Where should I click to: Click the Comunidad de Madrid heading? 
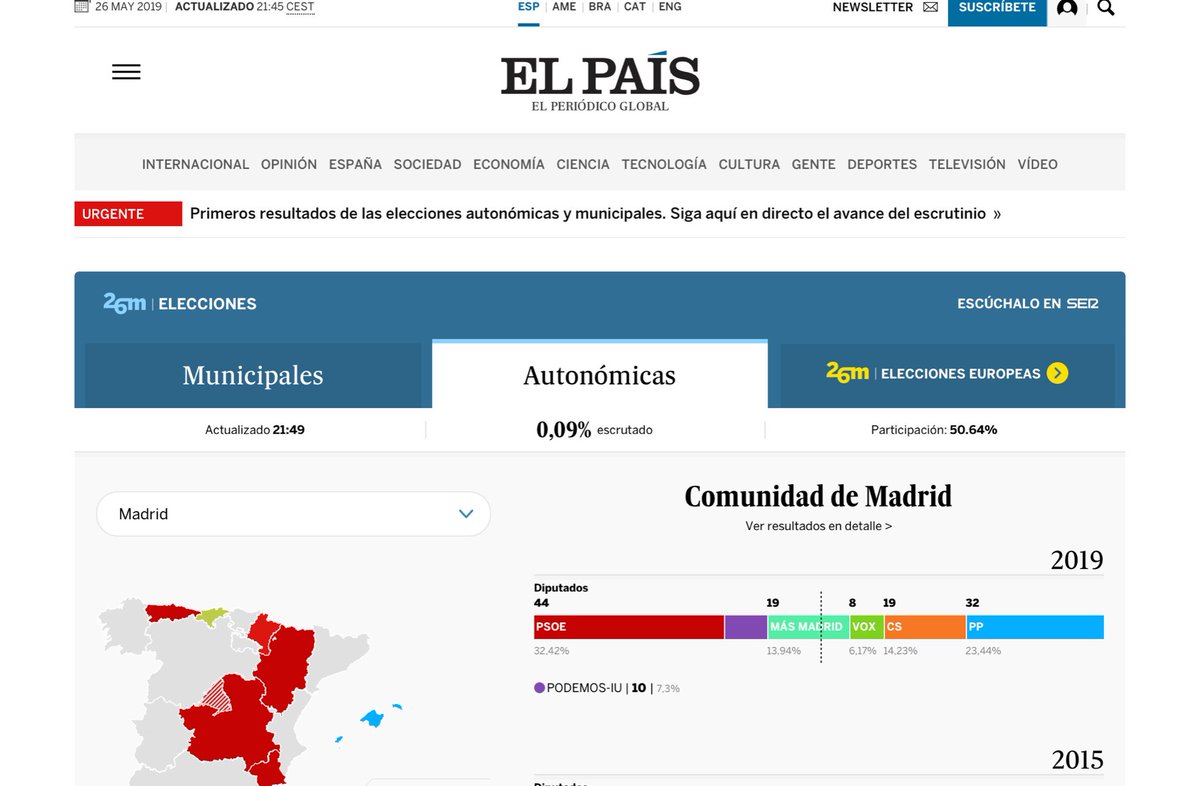click(x=818, y=496)
